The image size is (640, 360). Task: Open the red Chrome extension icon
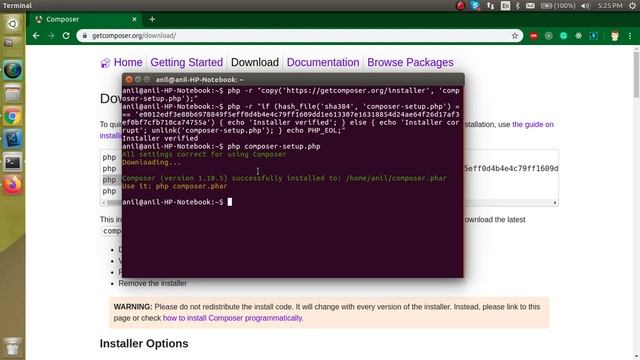click(533, 36)
